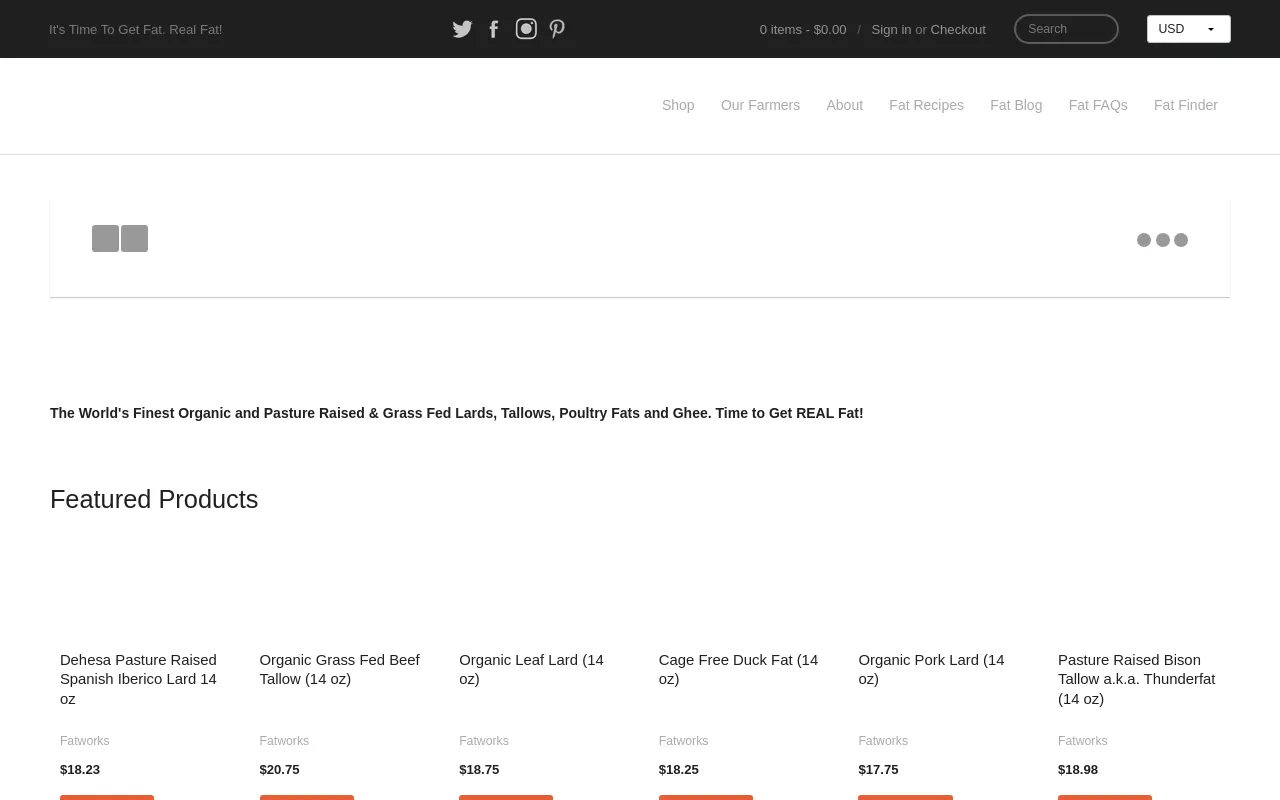Screen dimensions: 1280x800
Task: Click the right slideshow arrow square
Action: [x=135, y=238]
